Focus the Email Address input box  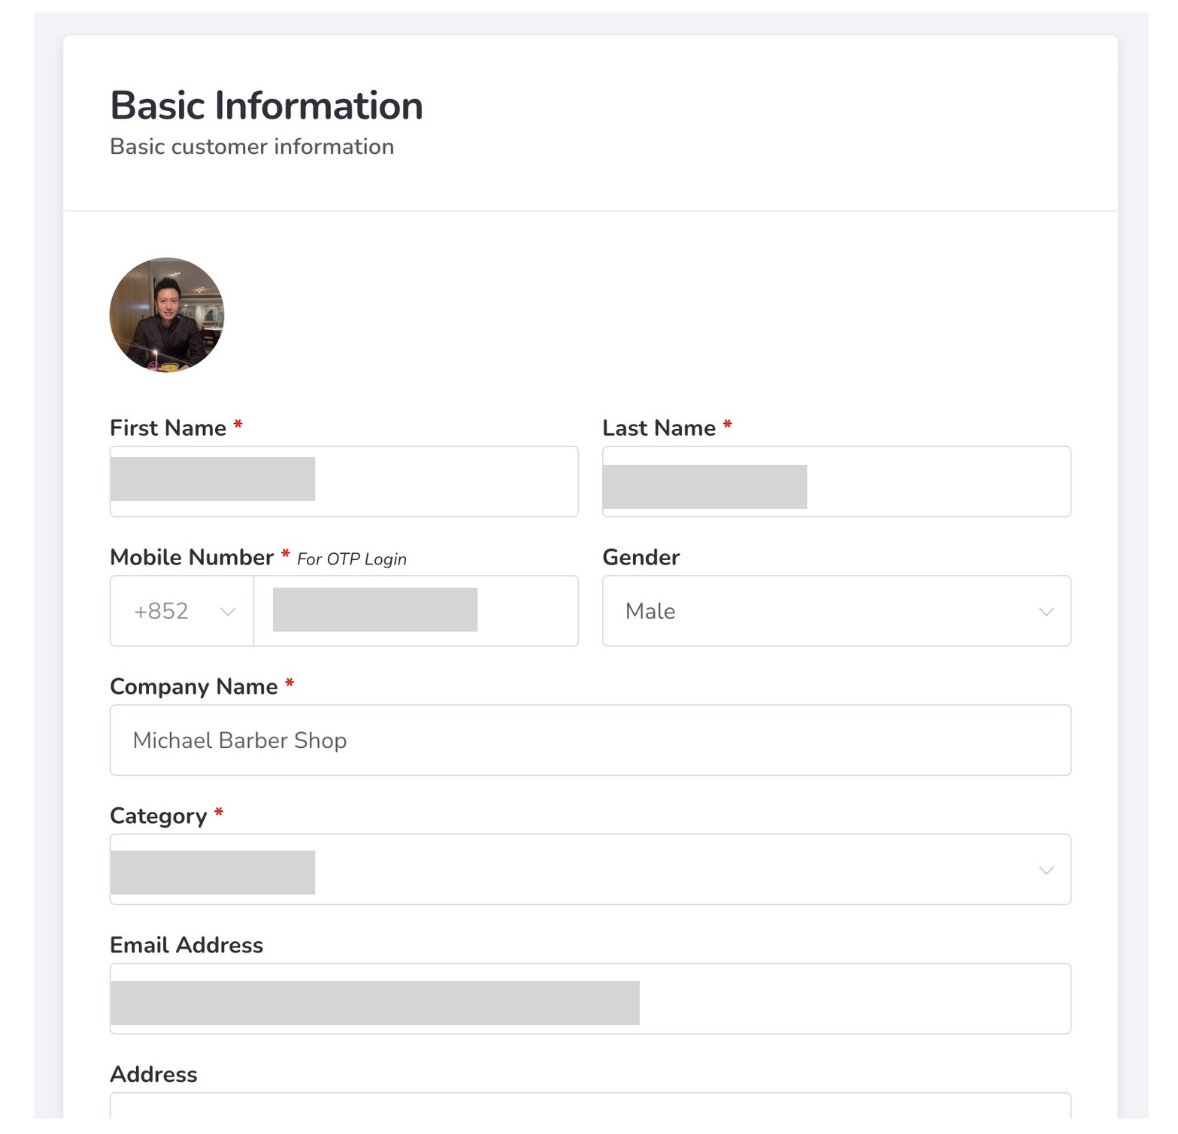pyautogui.click(x=590, y=999)
